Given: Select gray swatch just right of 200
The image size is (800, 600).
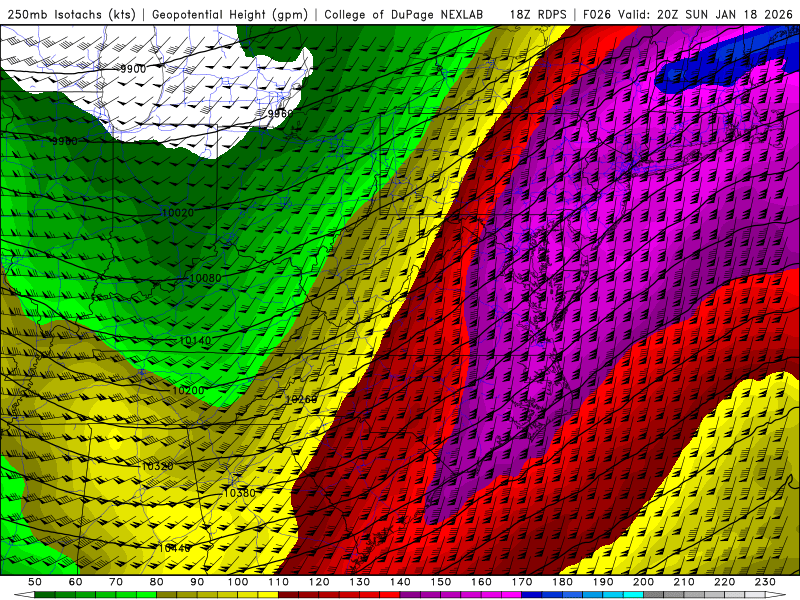Looking at the screenshot, I should click(x=654, y=595).
